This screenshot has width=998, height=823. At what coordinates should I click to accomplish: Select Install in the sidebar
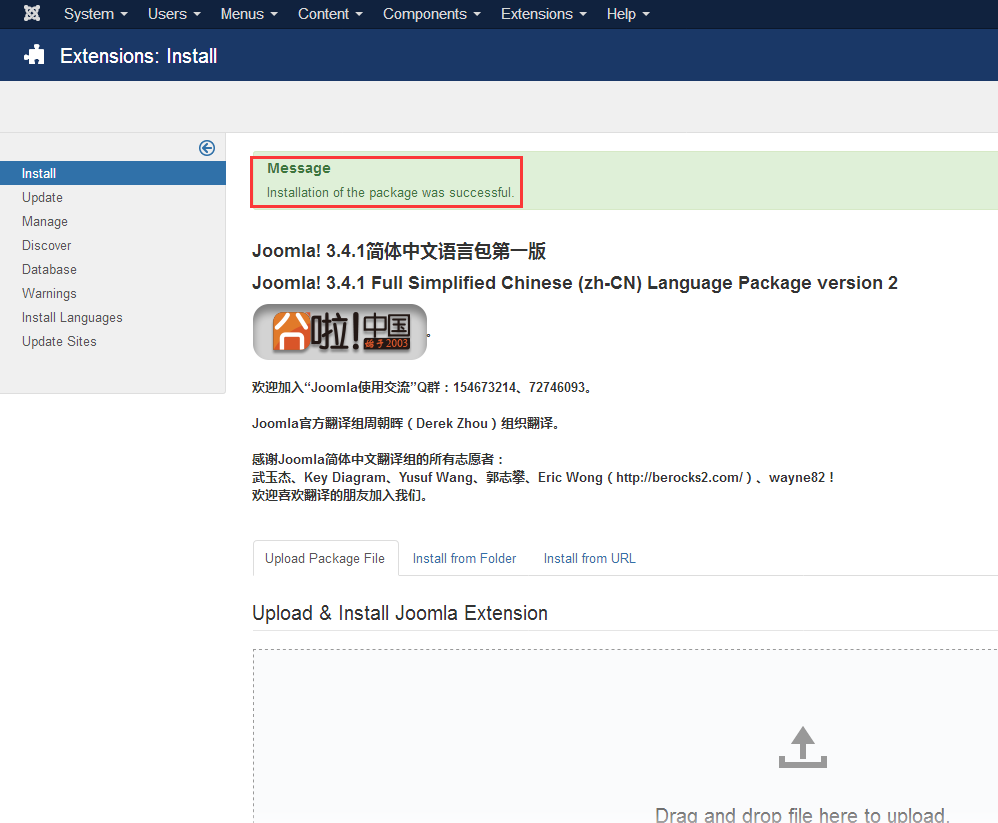pyautogui.click(x=113, y=173)
